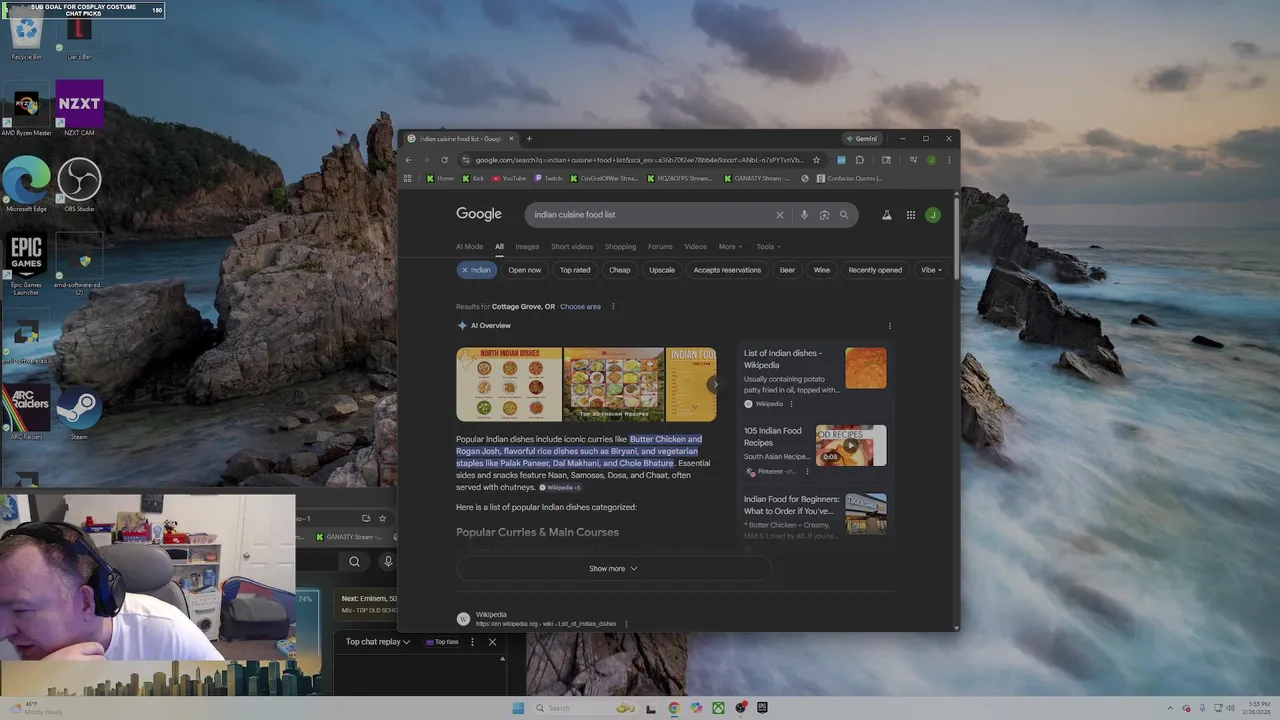The image size is (1280, 720).
Task: Open Google Search Labs flask icon
Action: pos(886,215)
